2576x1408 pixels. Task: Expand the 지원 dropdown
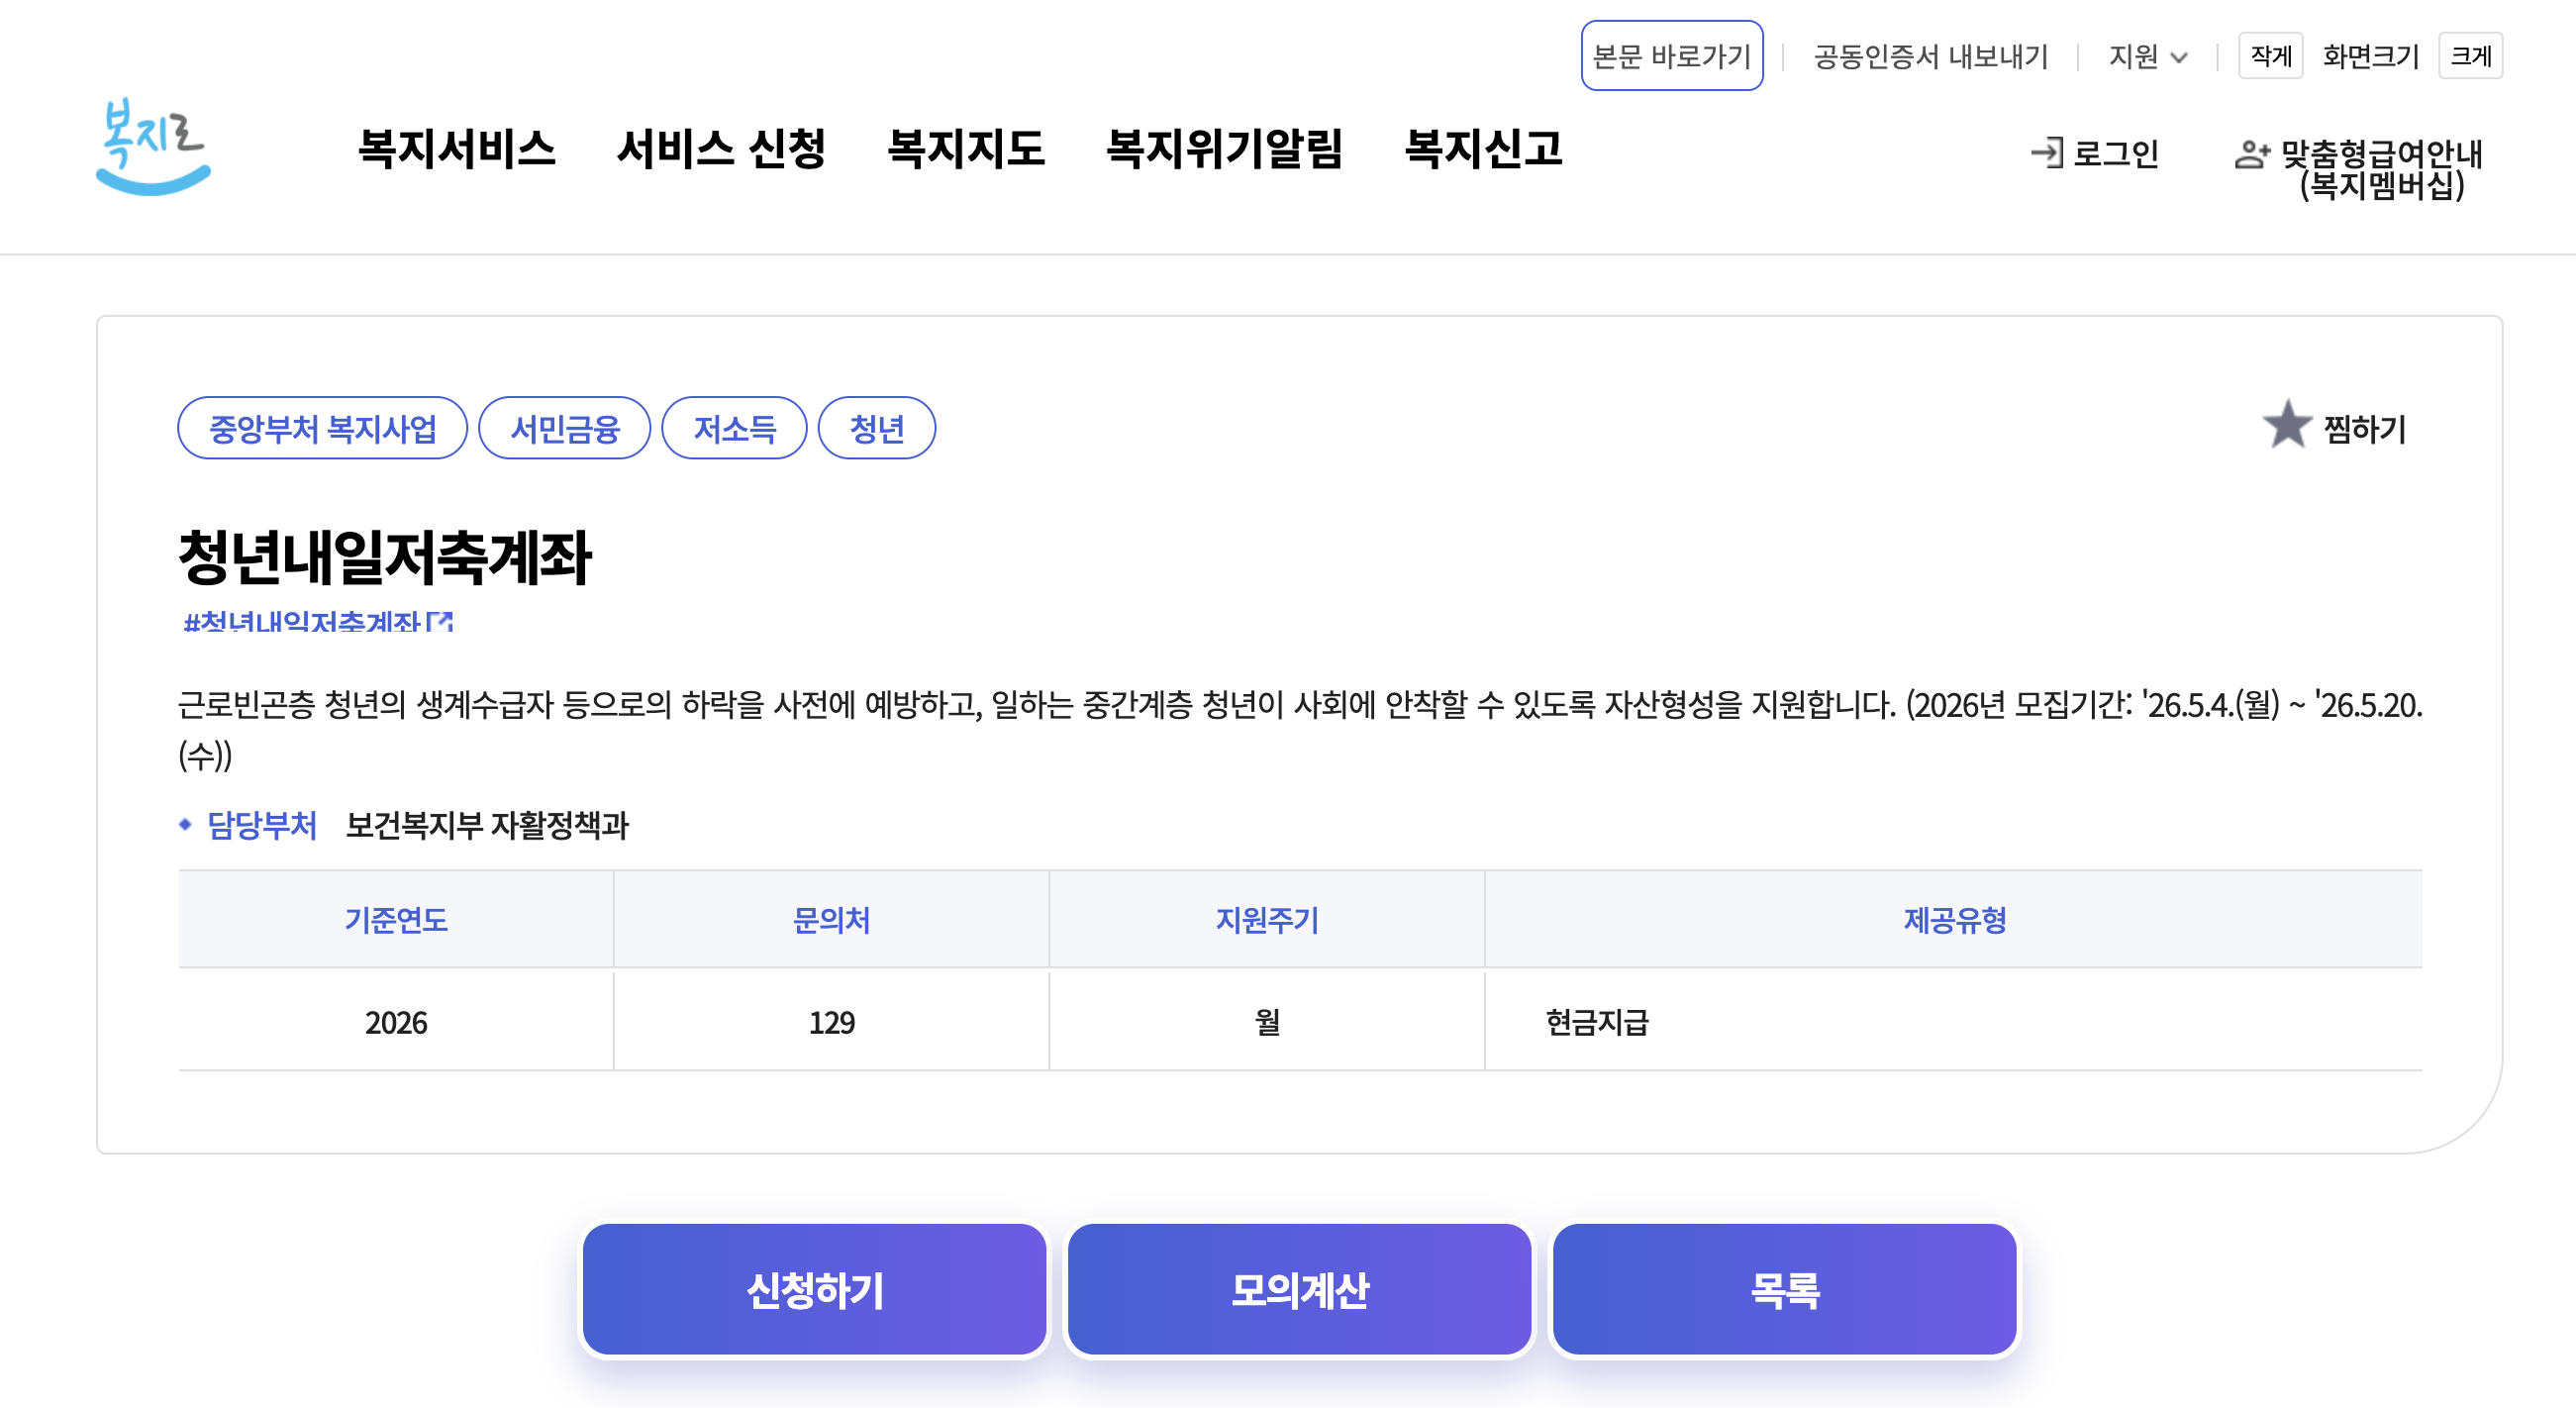tap(2147, 56)
